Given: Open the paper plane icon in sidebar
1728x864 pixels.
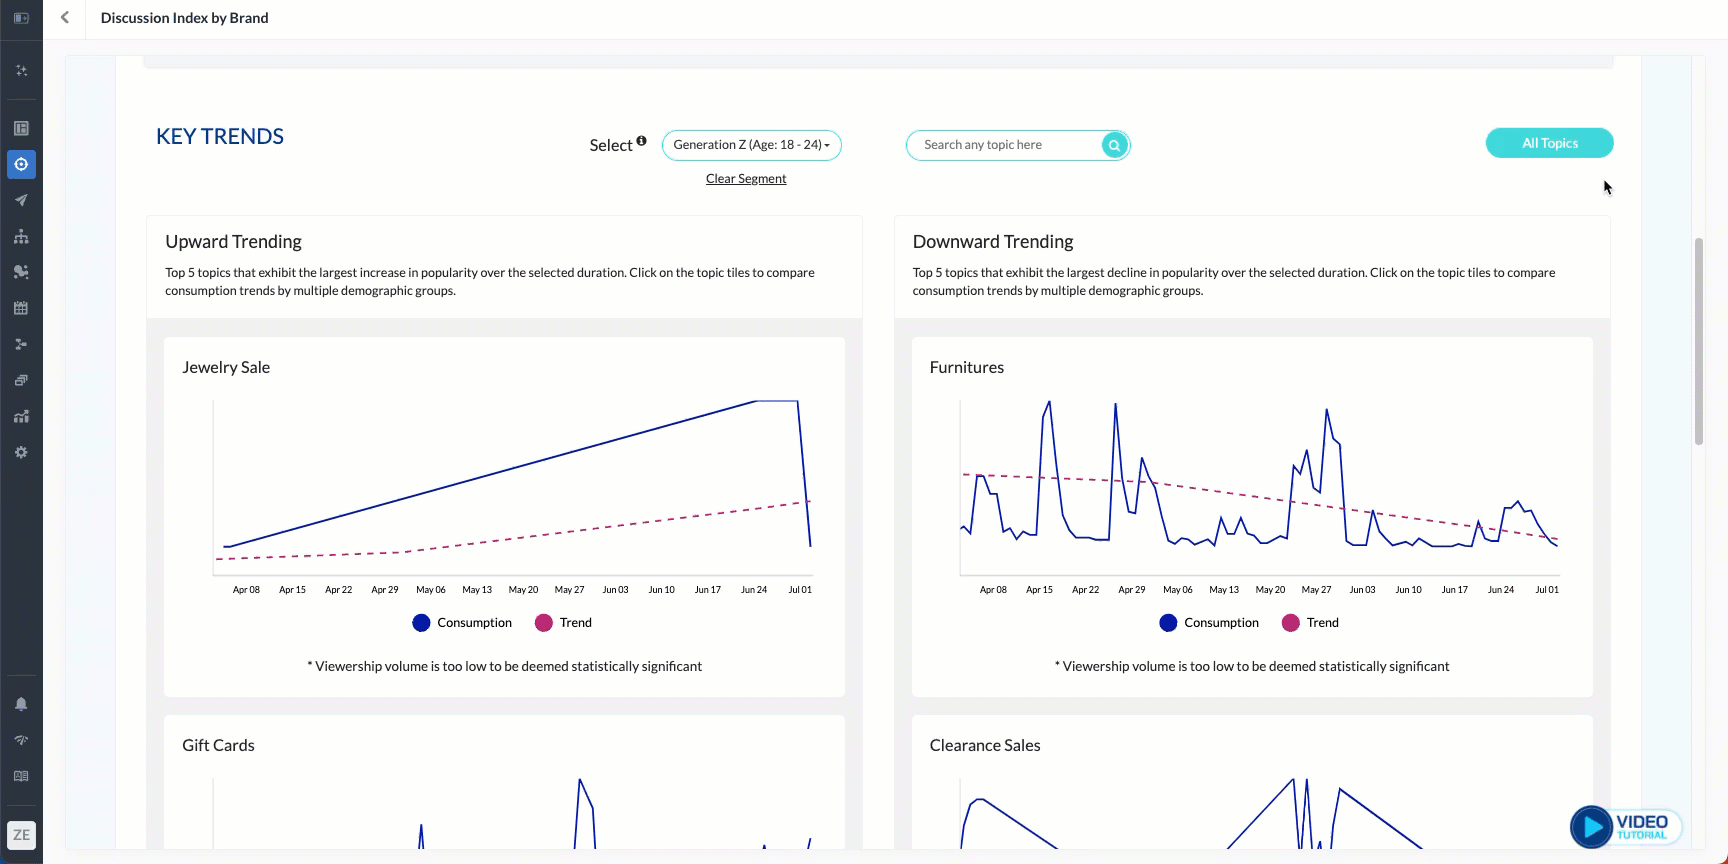Looking at the screenshot, I should coord(21,200).
